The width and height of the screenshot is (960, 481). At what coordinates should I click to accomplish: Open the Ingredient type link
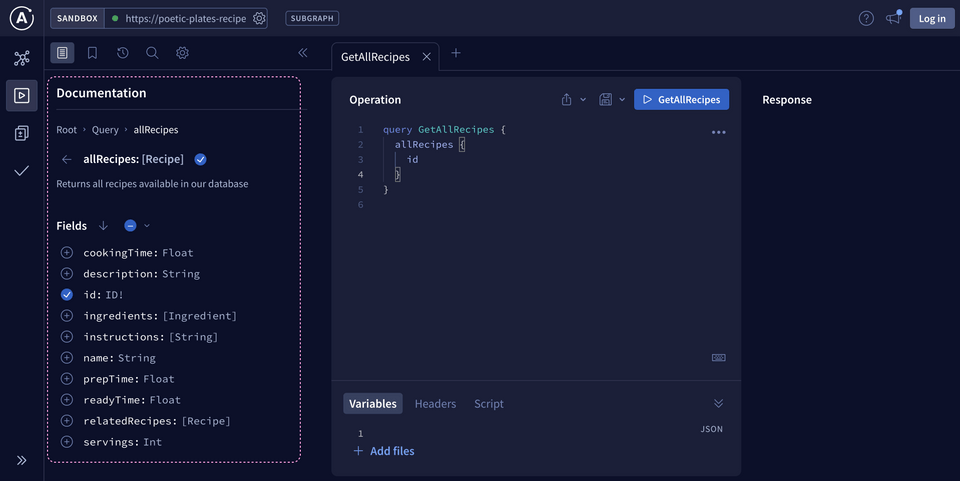click(x=200, y=316)
